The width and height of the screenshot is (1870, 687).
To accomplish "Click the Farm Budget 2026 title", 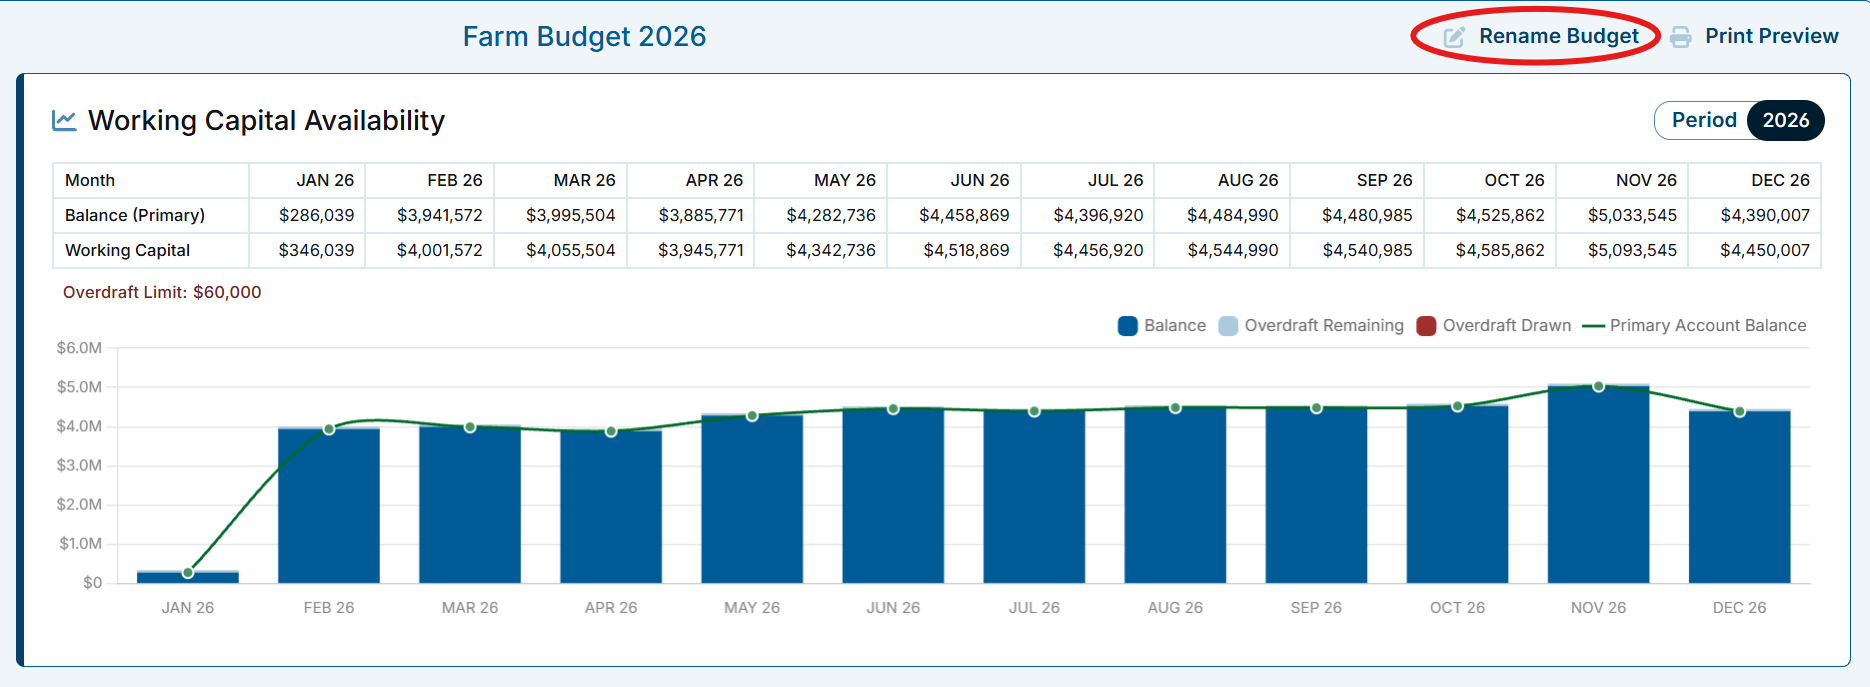I will pyautogui.click(x=584, y=37).
